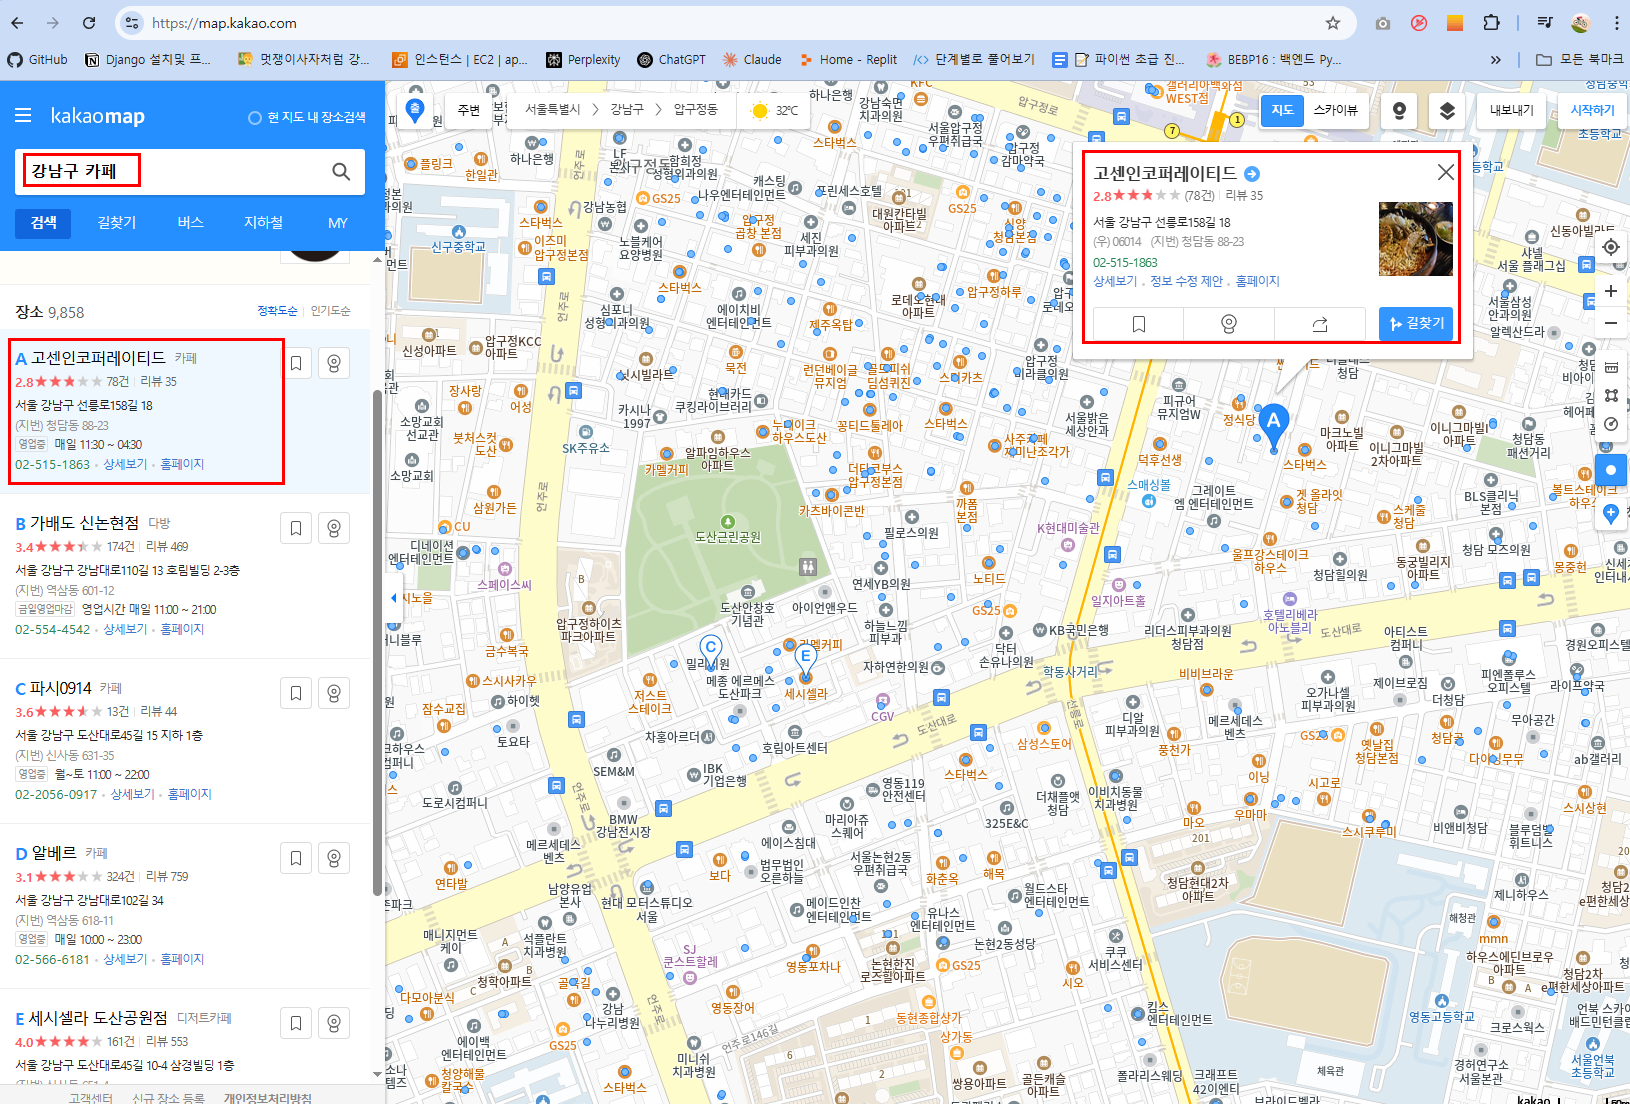The height and width of the screenshot is (1104, 1630).
Task: Open the 주변 nearby button
Action: tap(469, 110)
